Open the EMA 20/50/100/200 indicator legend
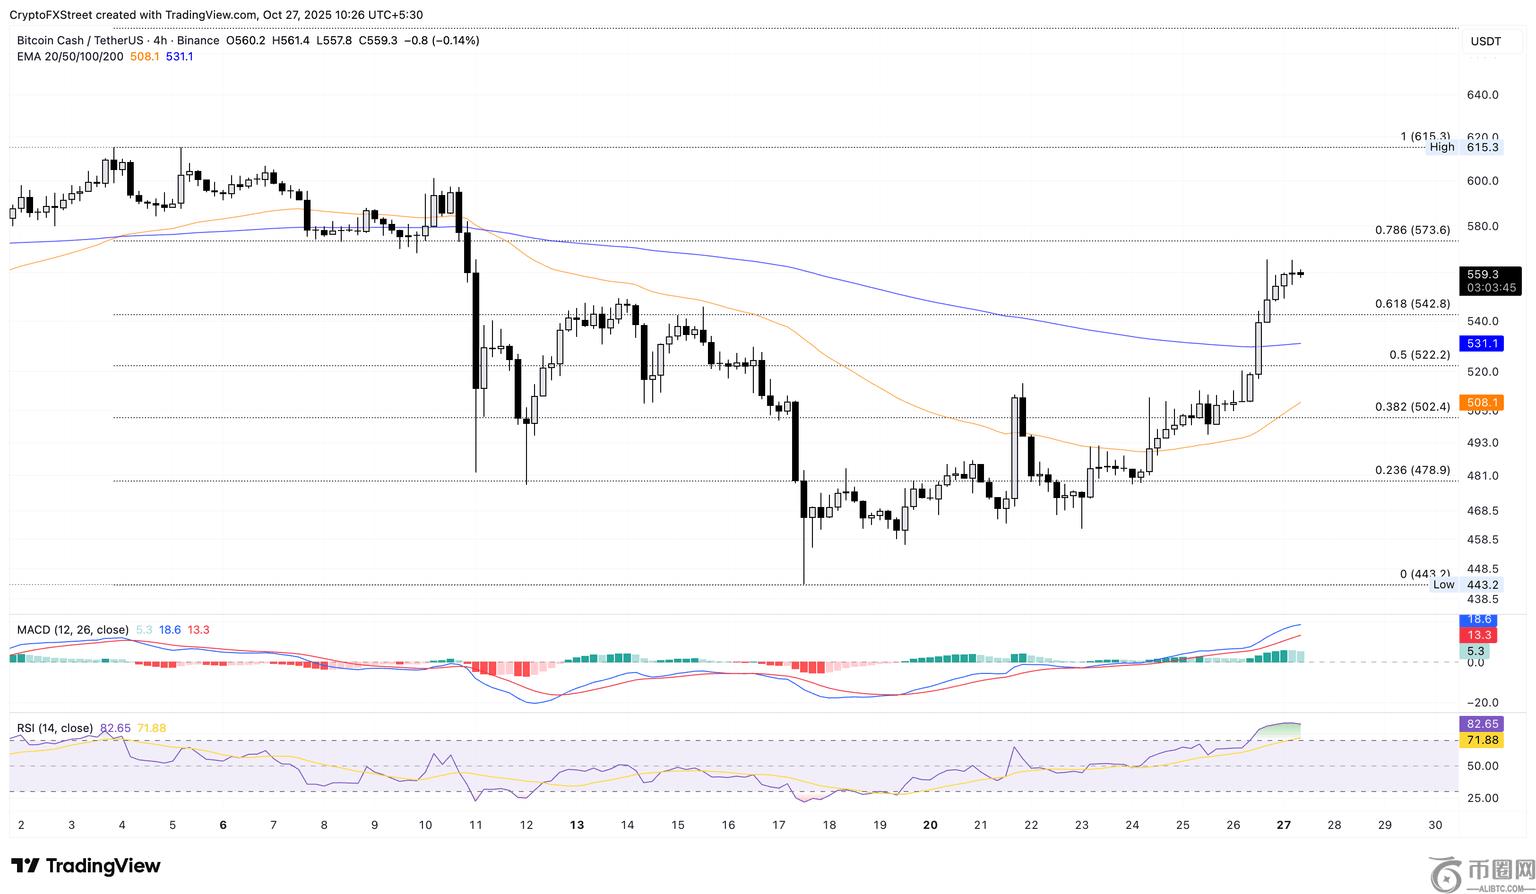This screenshot has height=894, width=1536. [x=70, y=57]
